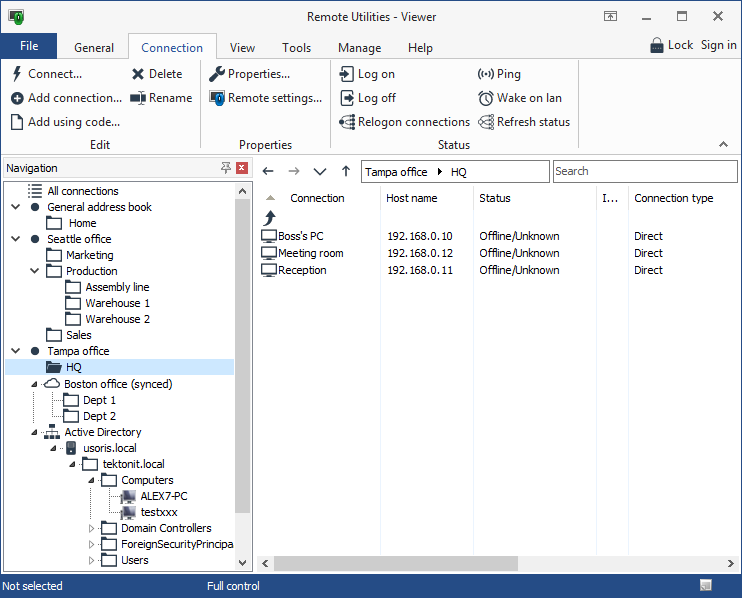
Task: Go forward with the right arrow
Action: coord(294,171)
